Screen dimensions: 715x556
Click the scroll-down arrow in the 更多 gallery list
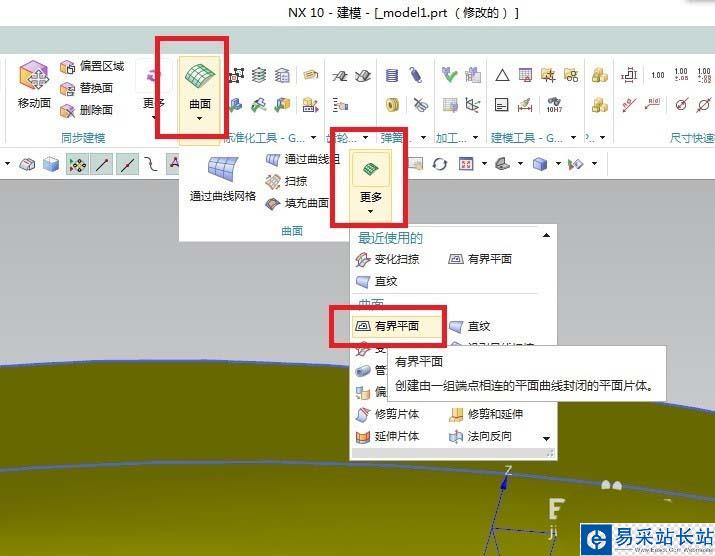click(x=546, y=439)
